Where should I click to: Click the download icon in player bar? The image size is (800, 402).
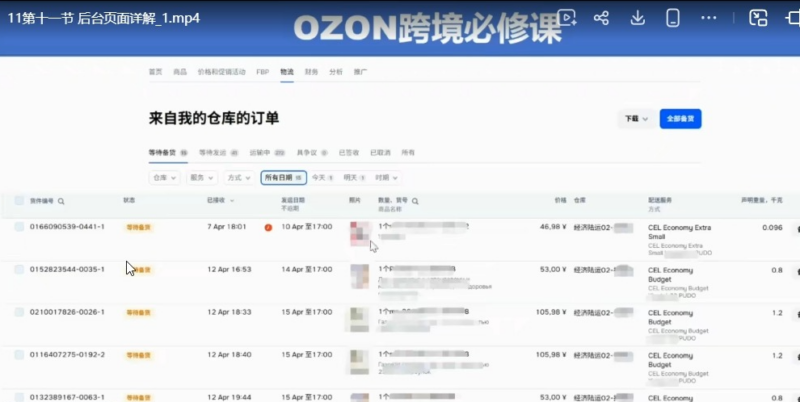click(x=637, y=18)
